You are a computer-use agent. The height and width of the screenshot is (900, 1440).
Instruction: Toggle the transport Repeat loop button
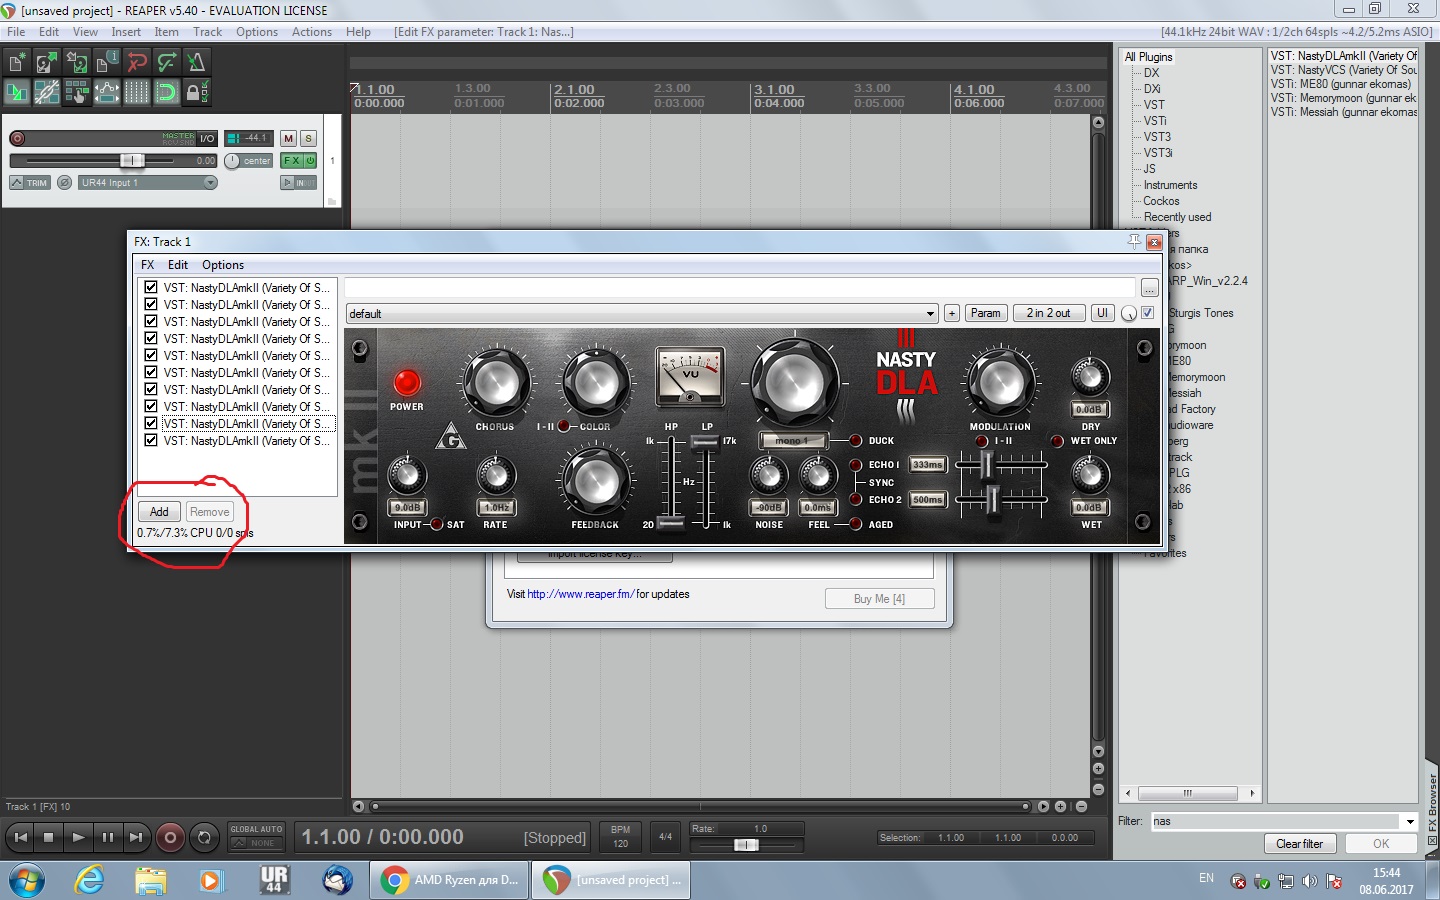204,837
